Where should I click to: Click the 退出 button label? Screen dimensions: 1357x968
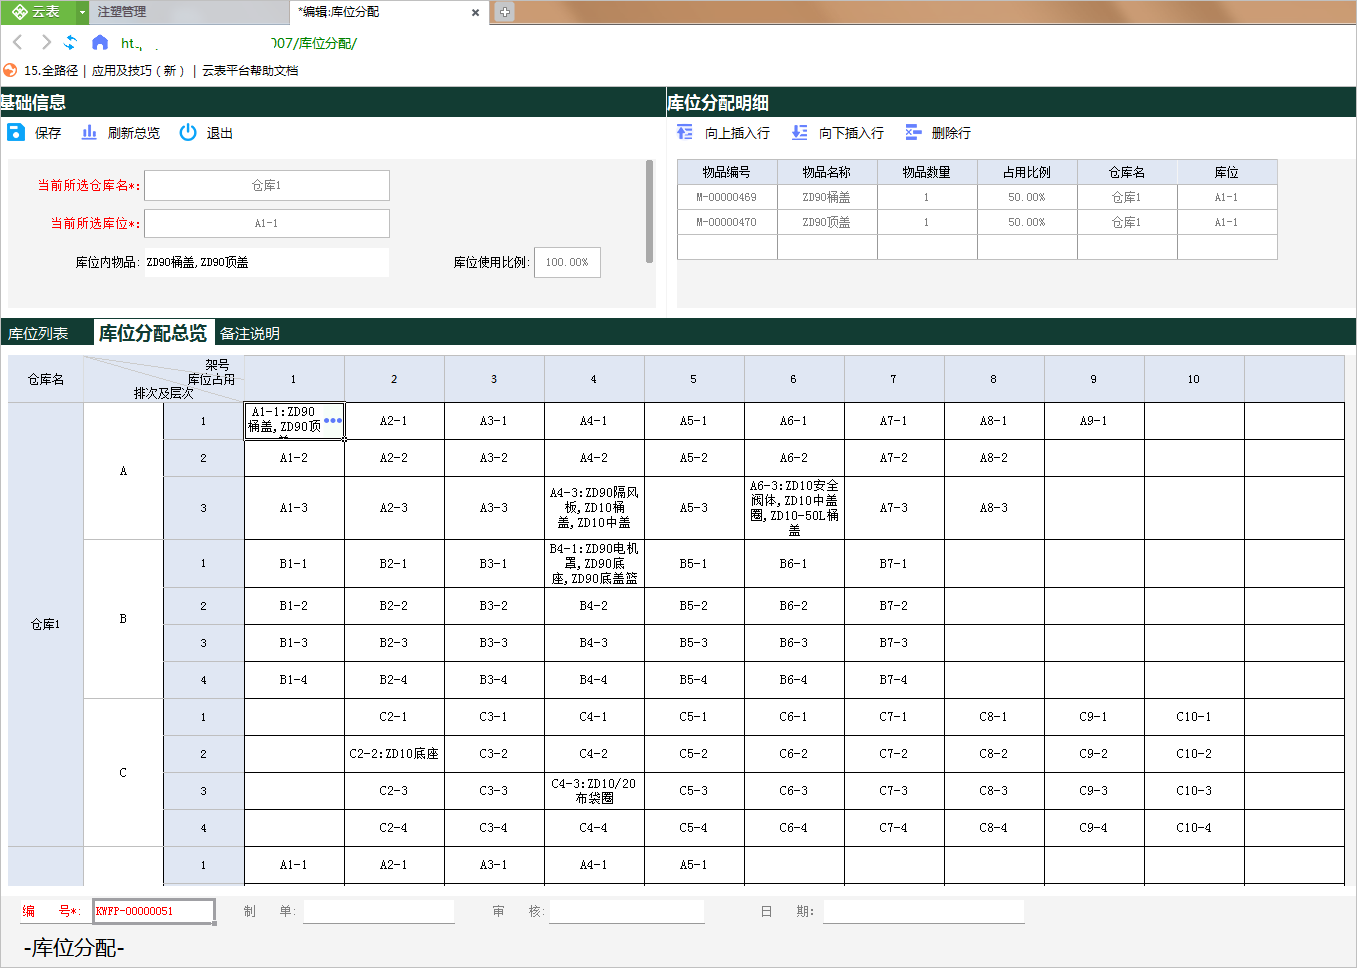click(x=219, y=133)
